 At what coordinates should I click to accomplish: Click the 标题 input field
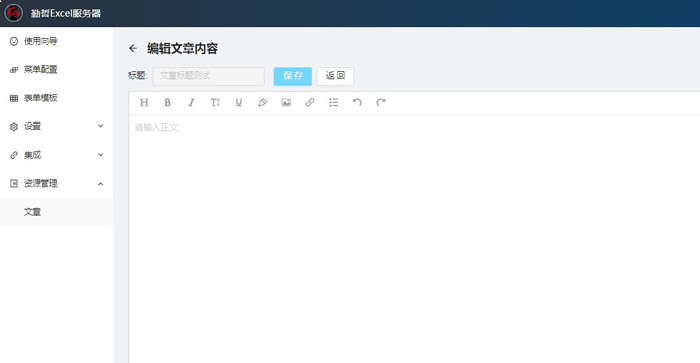tap(208, 76)
